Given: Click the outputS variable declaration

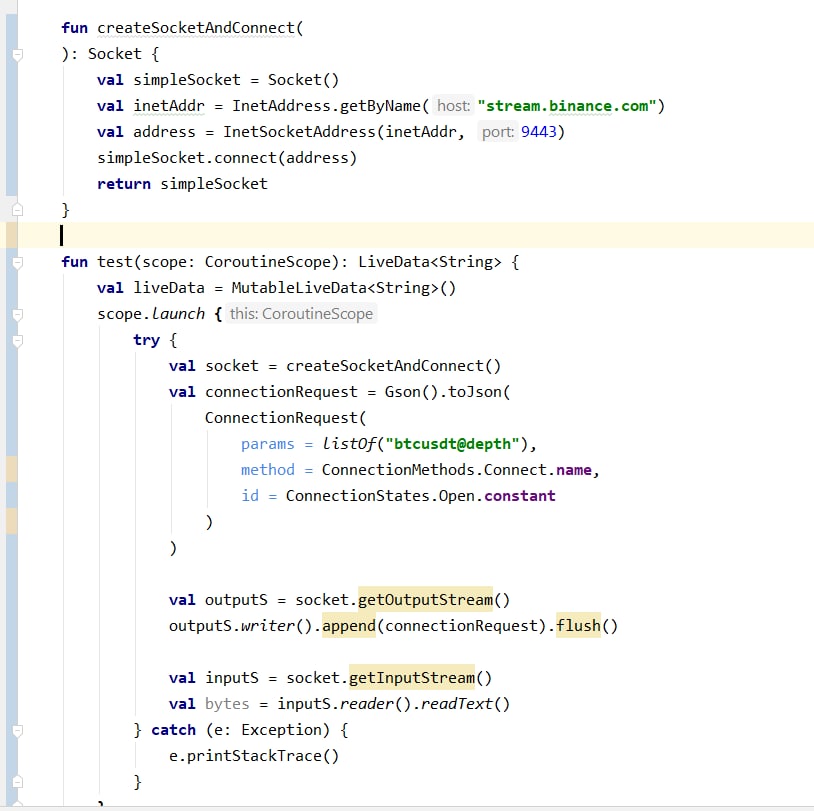Looking at the screenshot, I should click(236, 600).
